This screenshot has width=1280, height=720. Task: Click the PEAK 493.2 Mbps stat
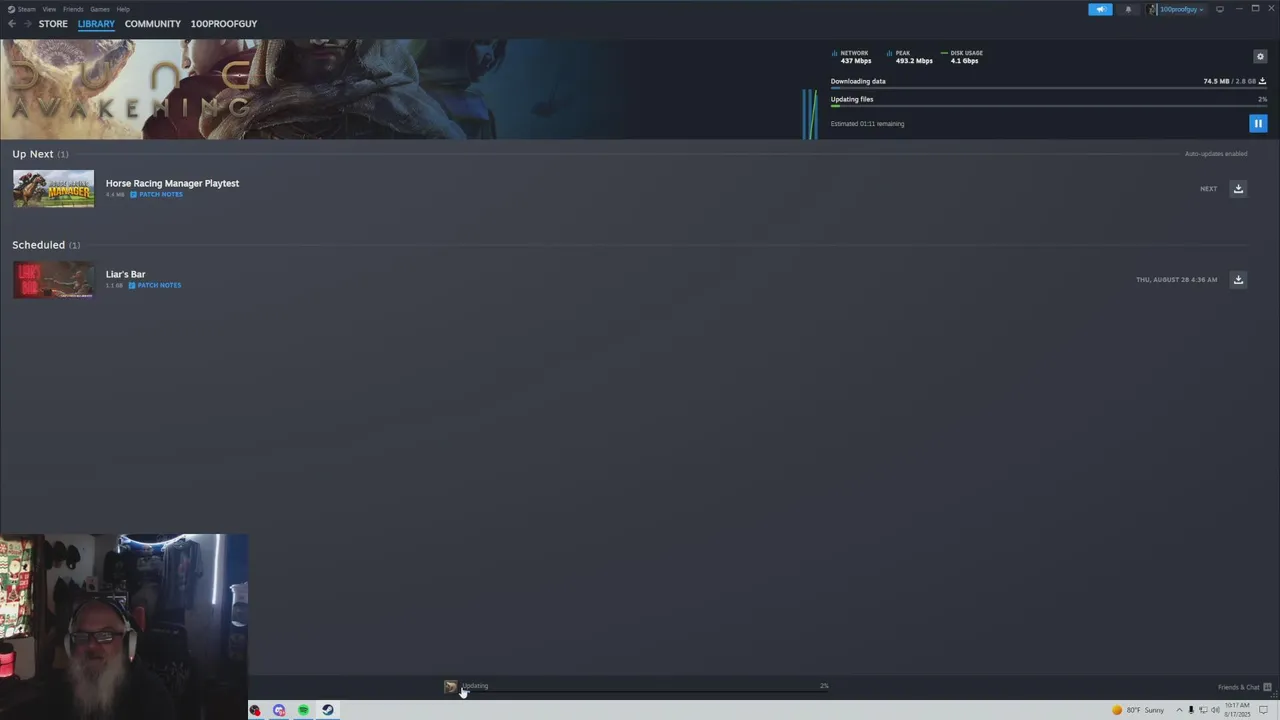(x=909, y=57)
